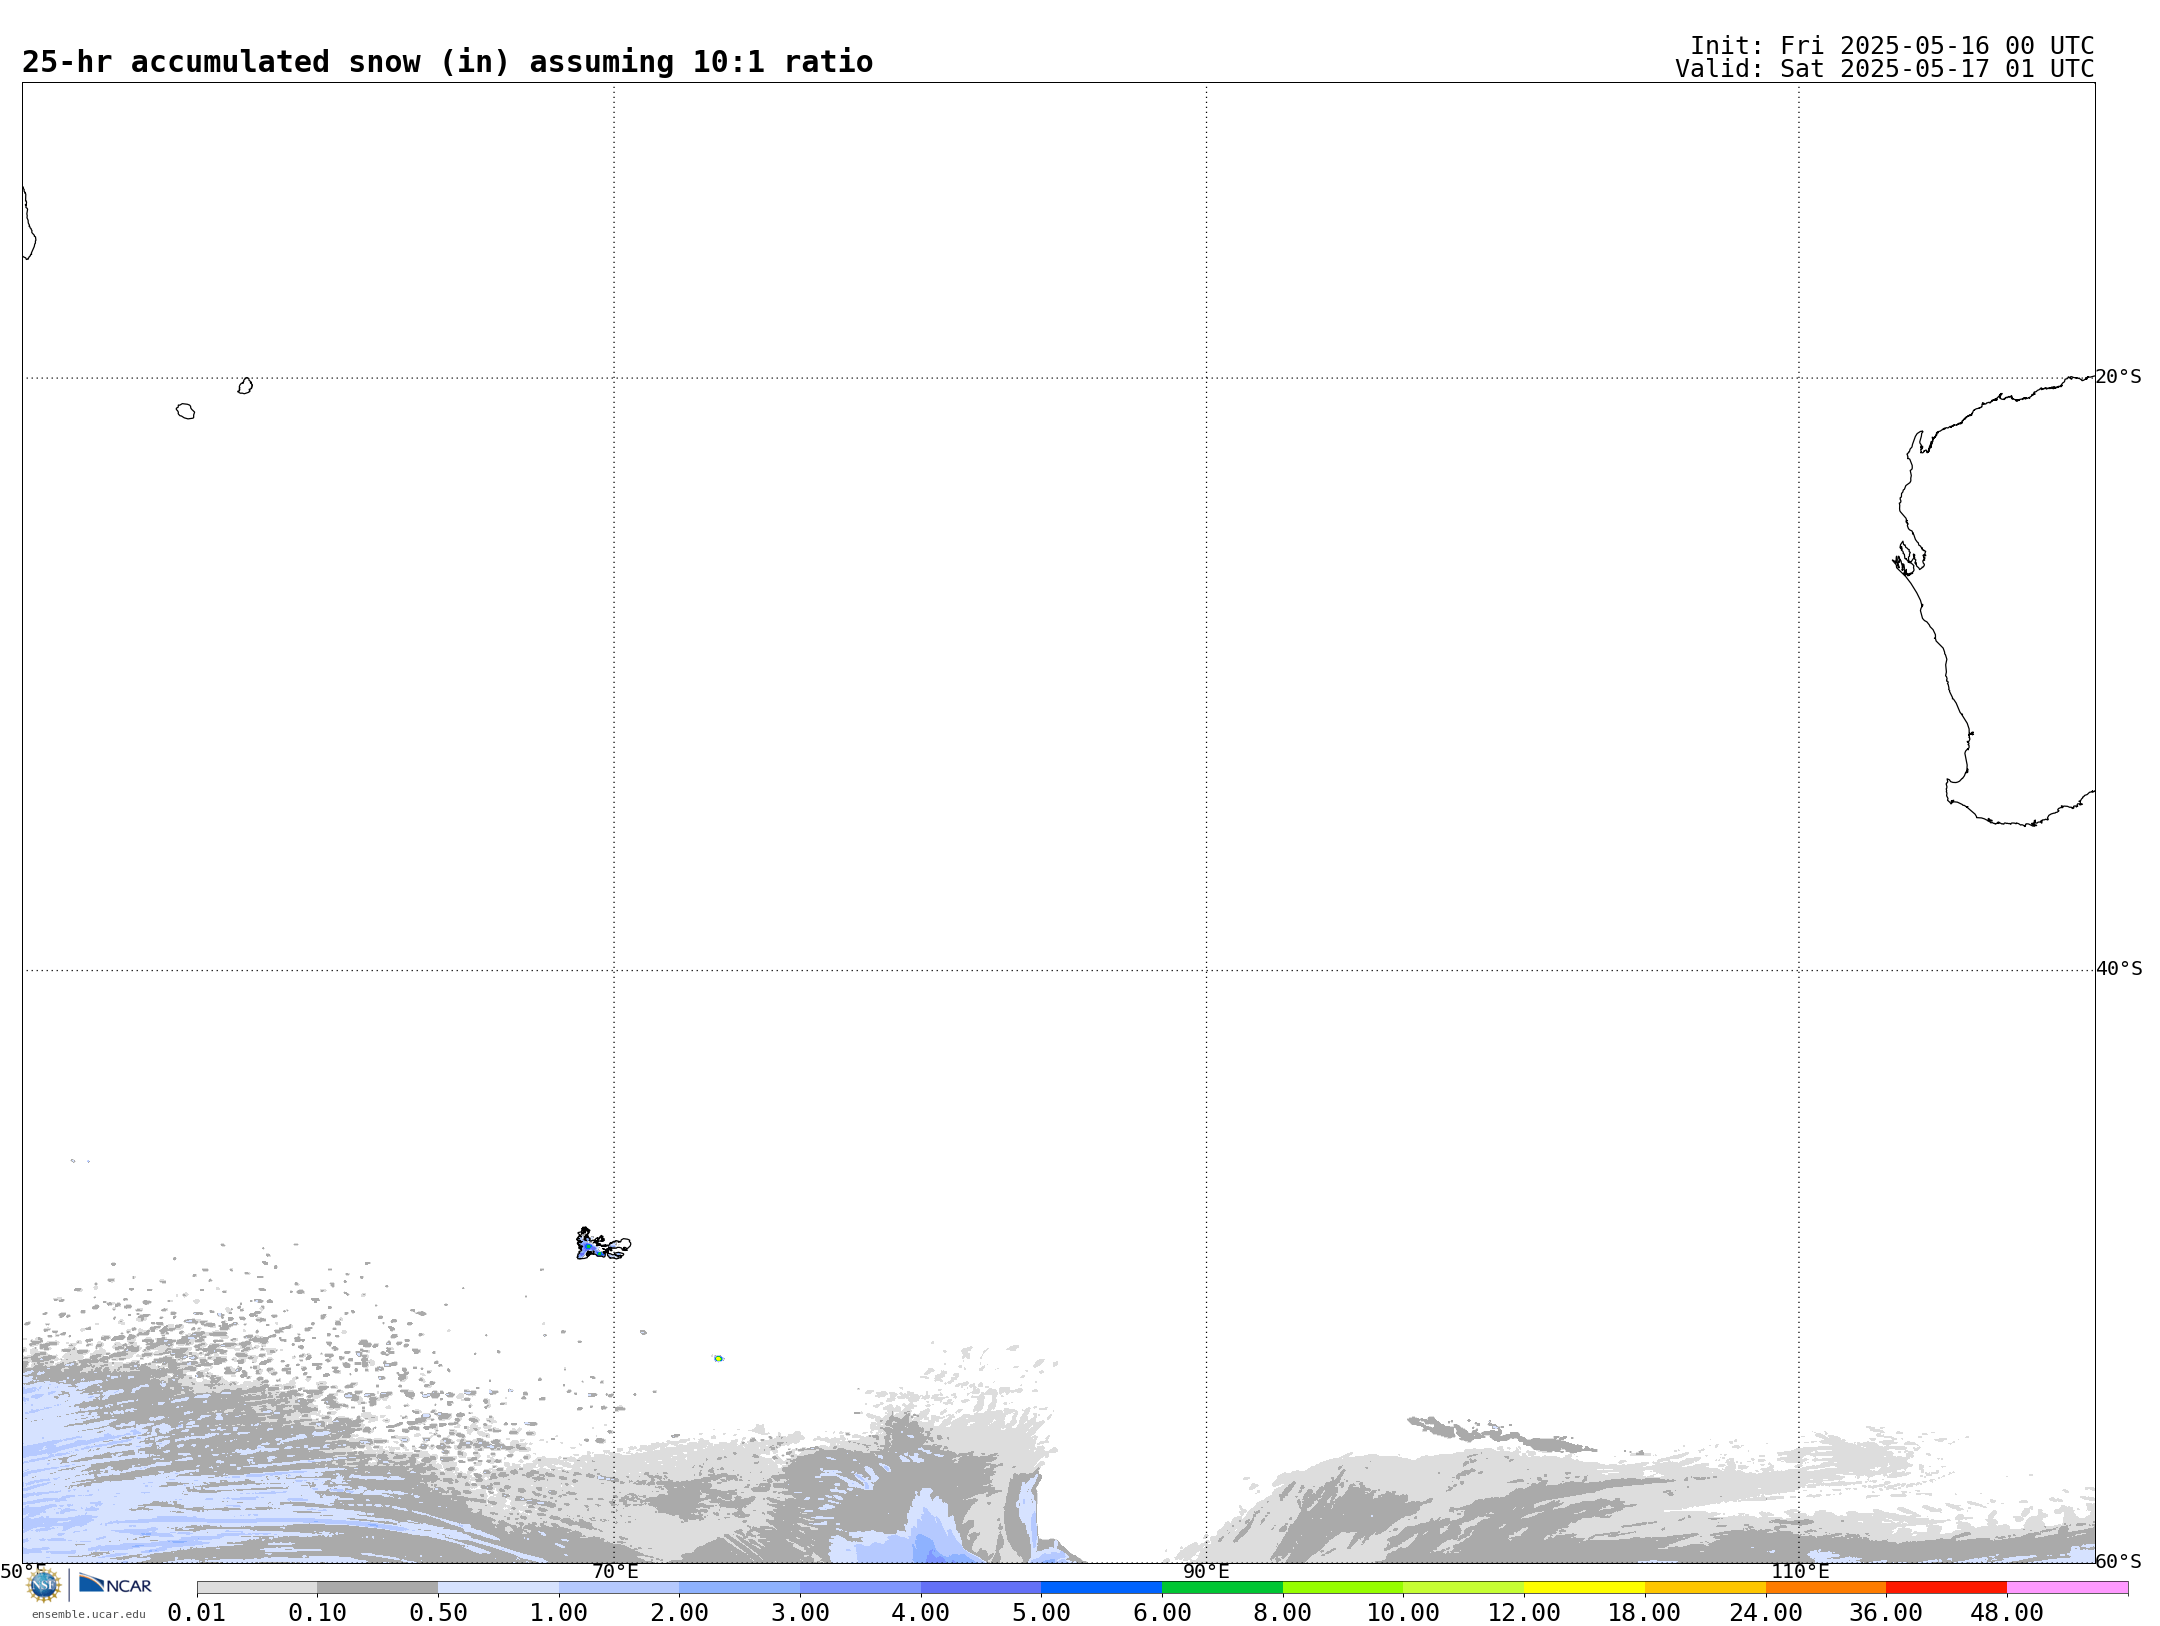Click the Réunion island outline

pyautogui.click(x=185, y=411)
